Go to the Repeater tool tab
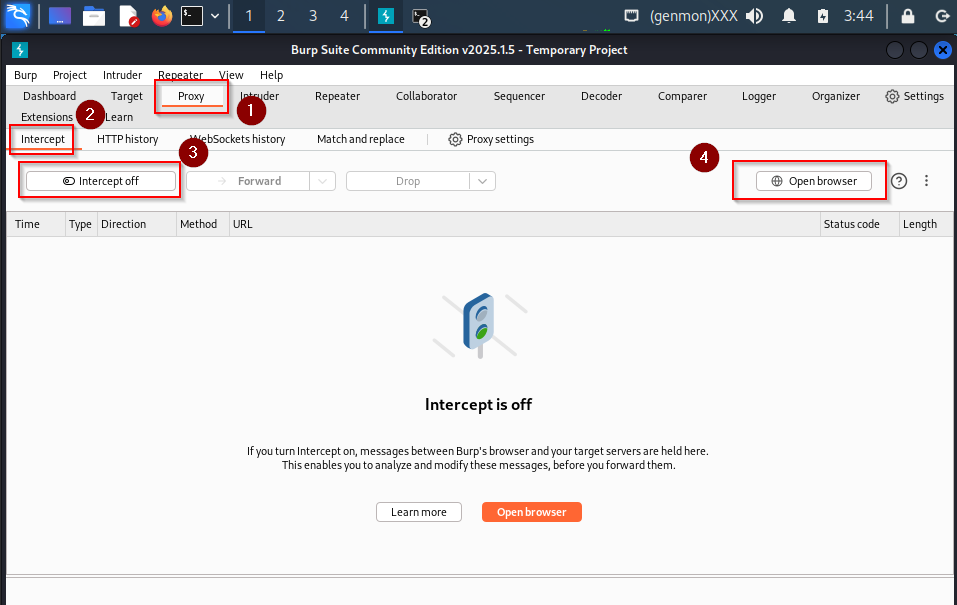 pos(338,96)
